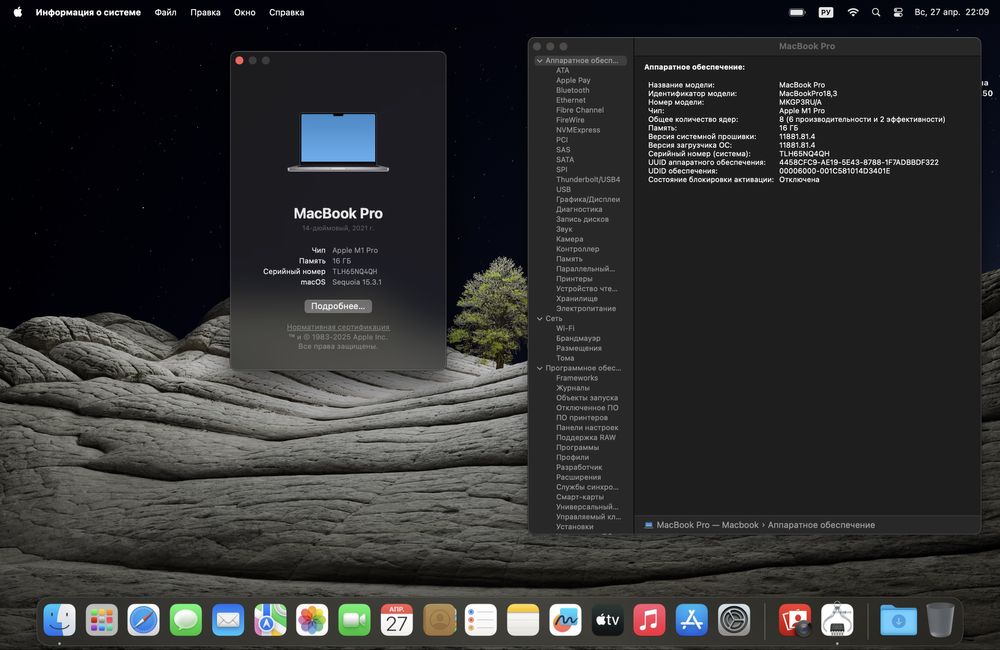Select Программы in the software list
1000x650 pixels.
[577, 447]
